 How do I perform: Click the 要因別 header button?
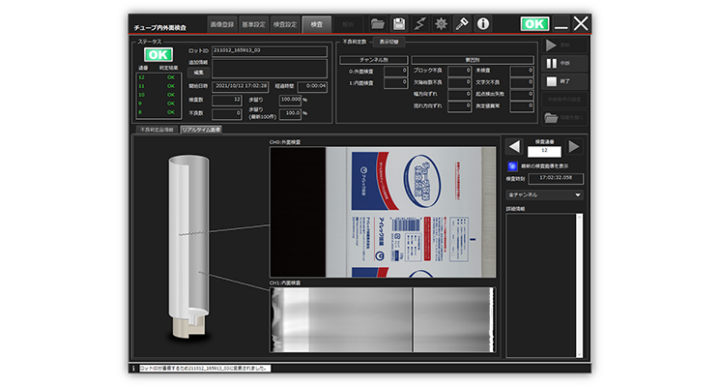point(472,60)
